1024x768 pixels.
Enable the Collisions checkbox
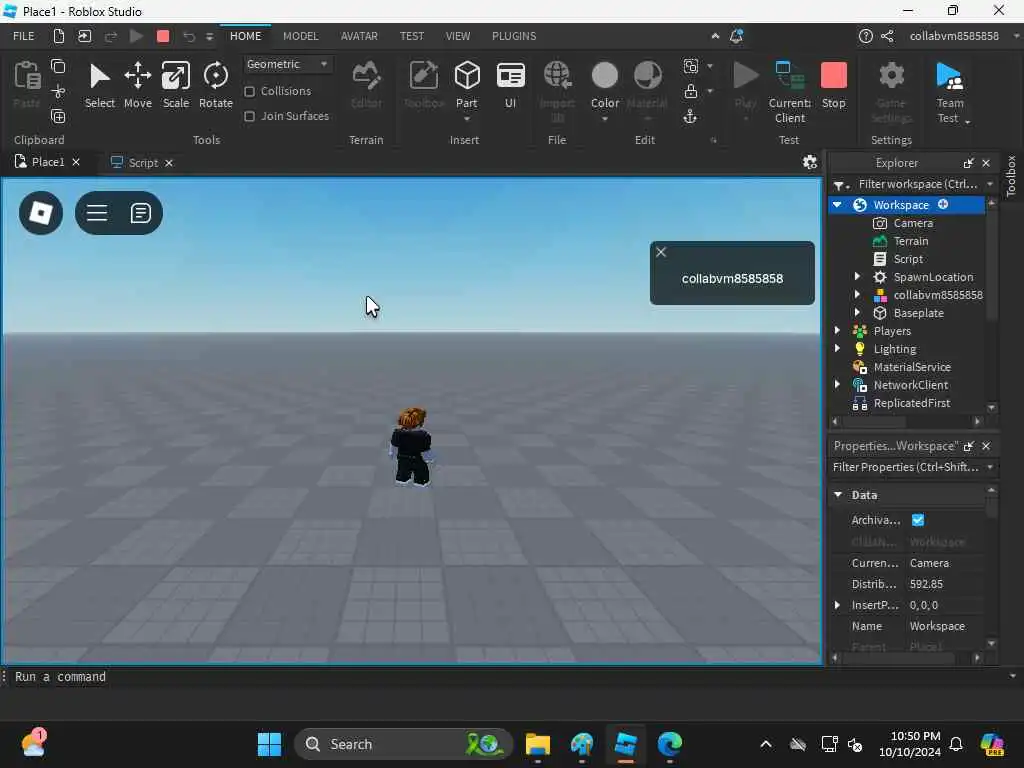pos(249,91)
